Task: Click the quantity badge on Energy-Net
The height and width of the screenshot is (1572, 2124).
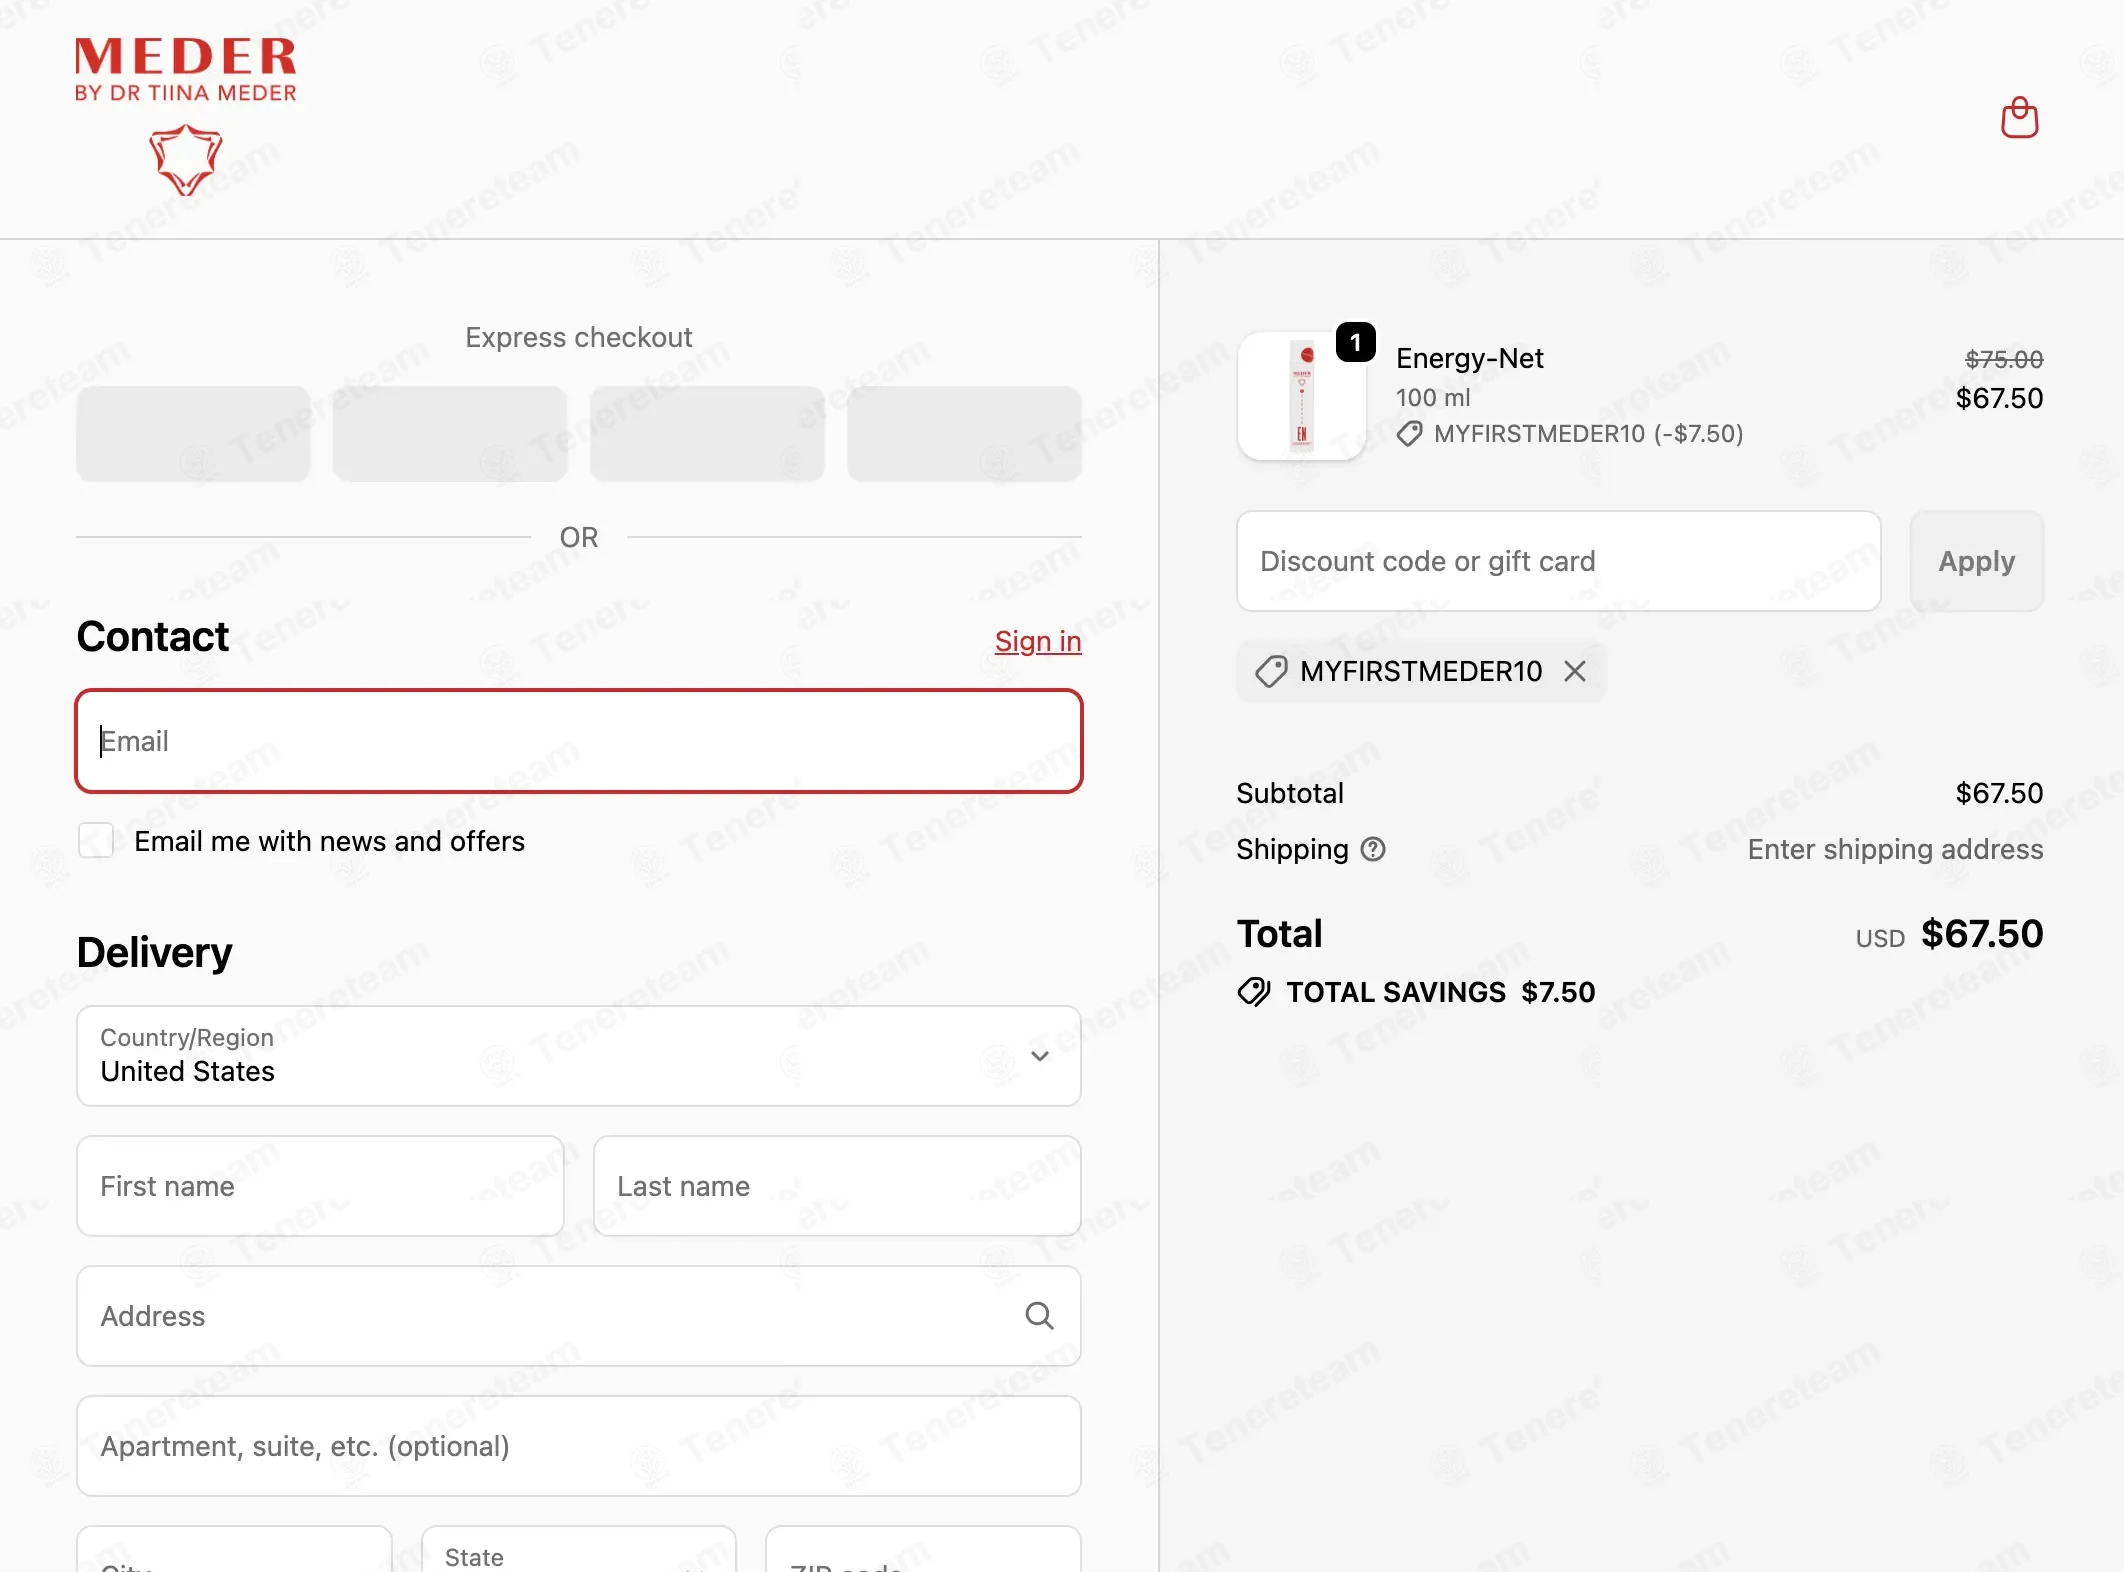Action: point(1355,343)
